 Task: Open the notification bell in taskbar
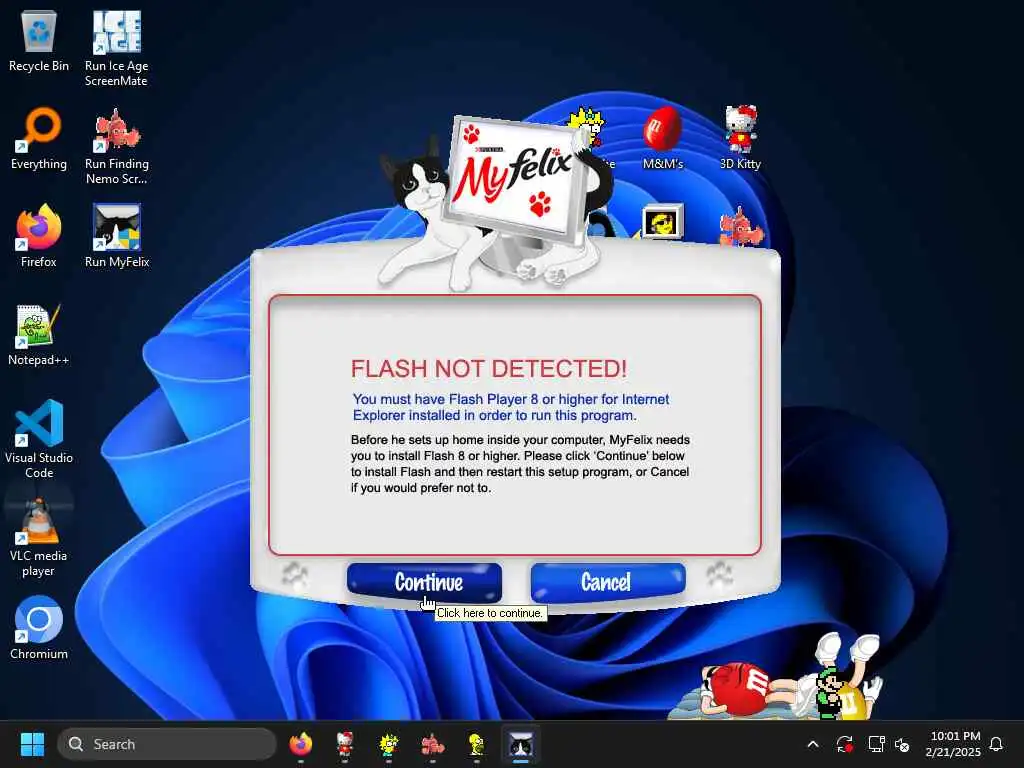996,744
